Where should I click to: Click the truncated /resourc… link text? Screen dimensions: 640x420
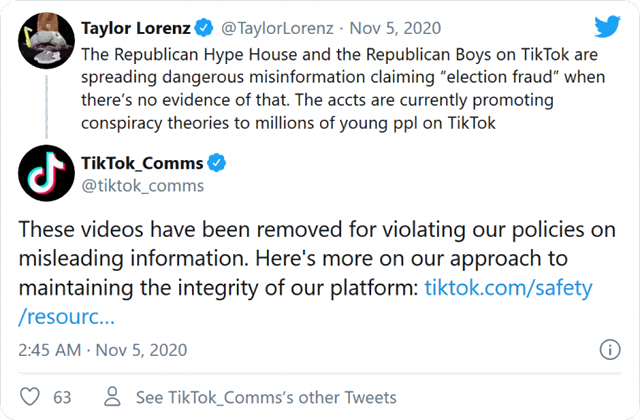tap(67, 315)
